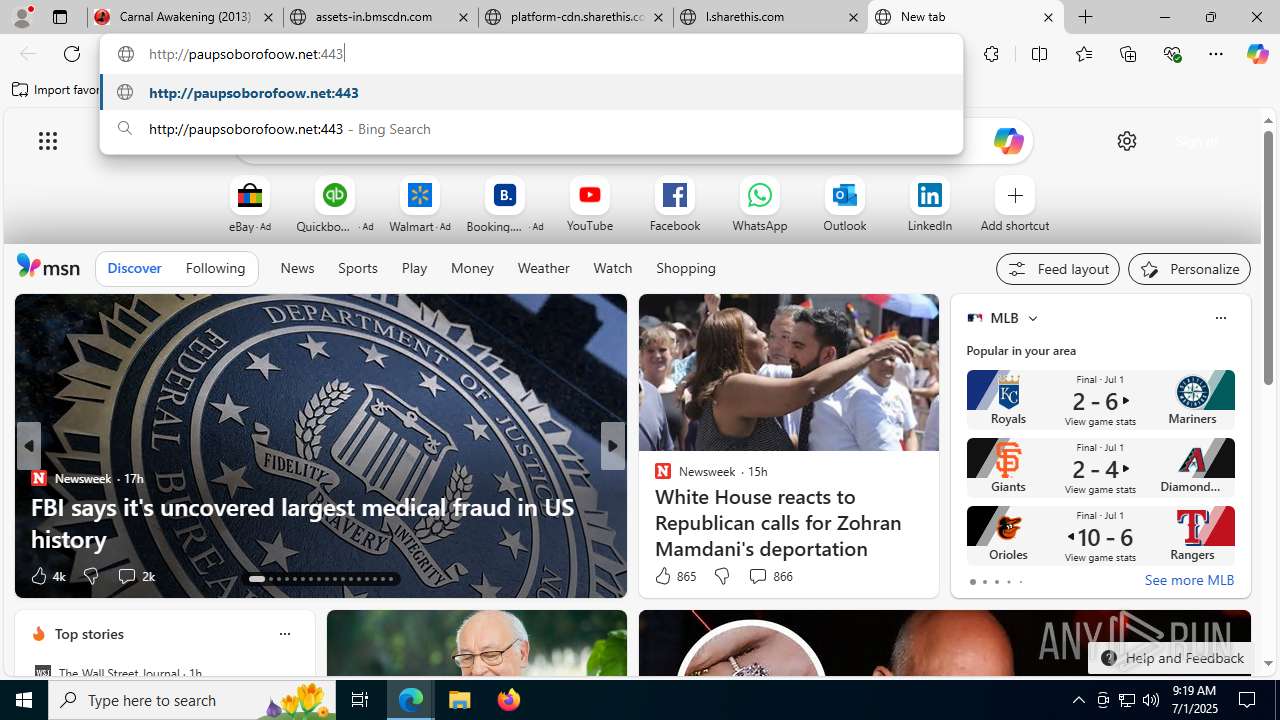Open a new tab with plus button
Screen dimensions: 1280x720
click(1085, 17)
